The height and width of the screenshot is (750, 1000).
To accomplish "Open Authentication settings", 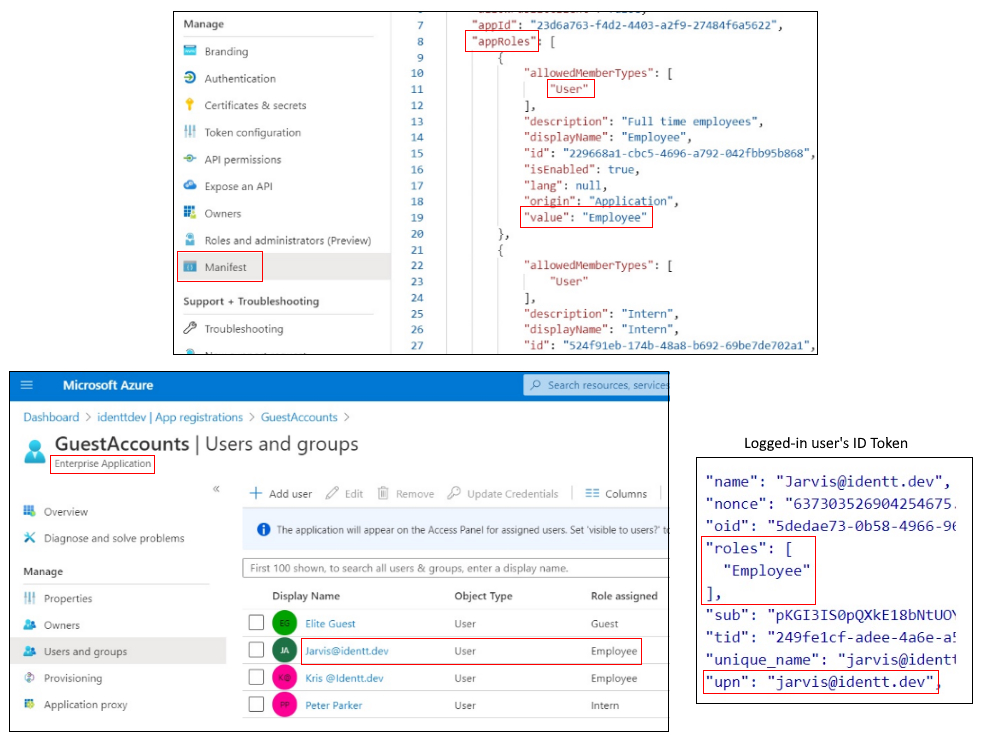I will click(240, 78).
